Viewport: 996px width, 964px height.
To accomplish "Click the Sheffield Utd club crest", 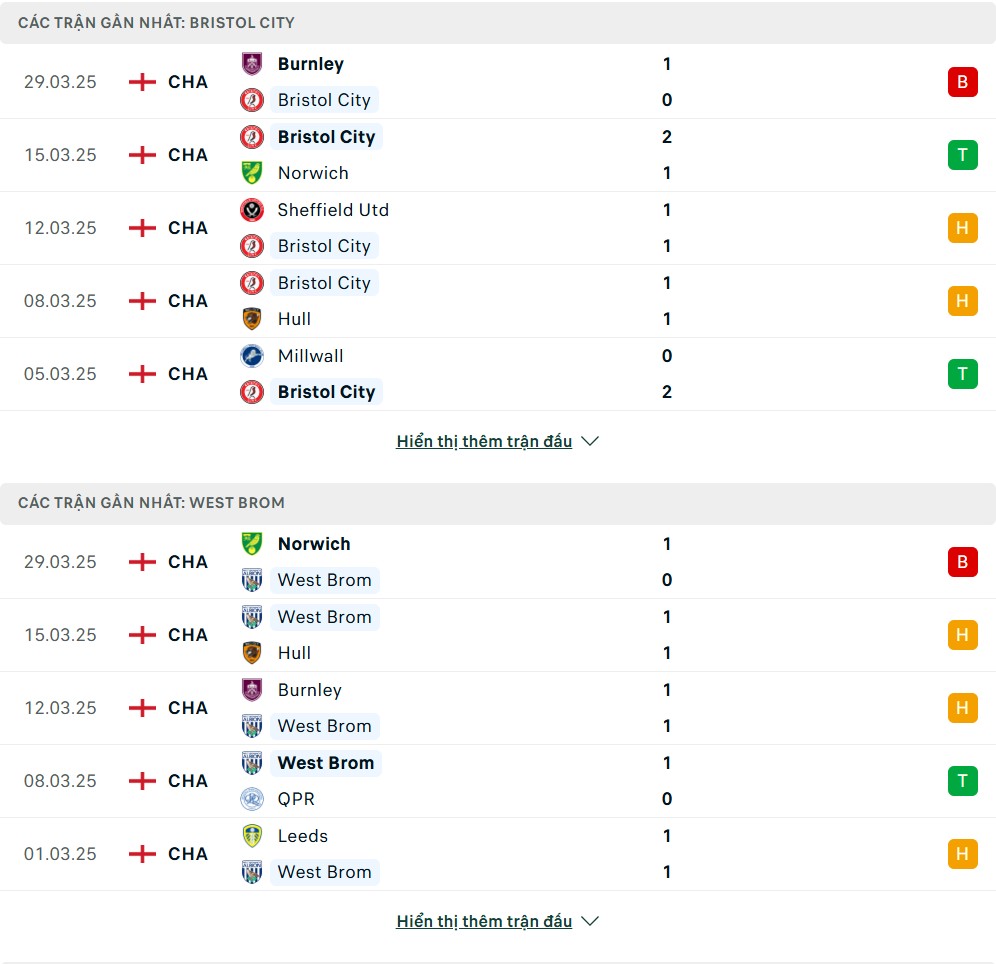I will [252, 210].
